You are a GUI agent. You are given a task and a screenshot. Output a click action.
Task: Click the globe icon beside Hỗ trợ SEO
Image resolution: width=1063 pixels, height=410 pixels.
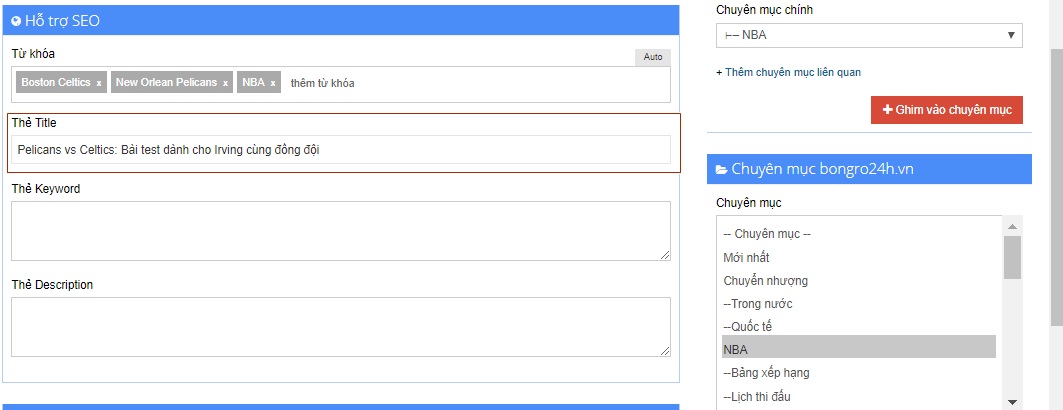point(16,20)
